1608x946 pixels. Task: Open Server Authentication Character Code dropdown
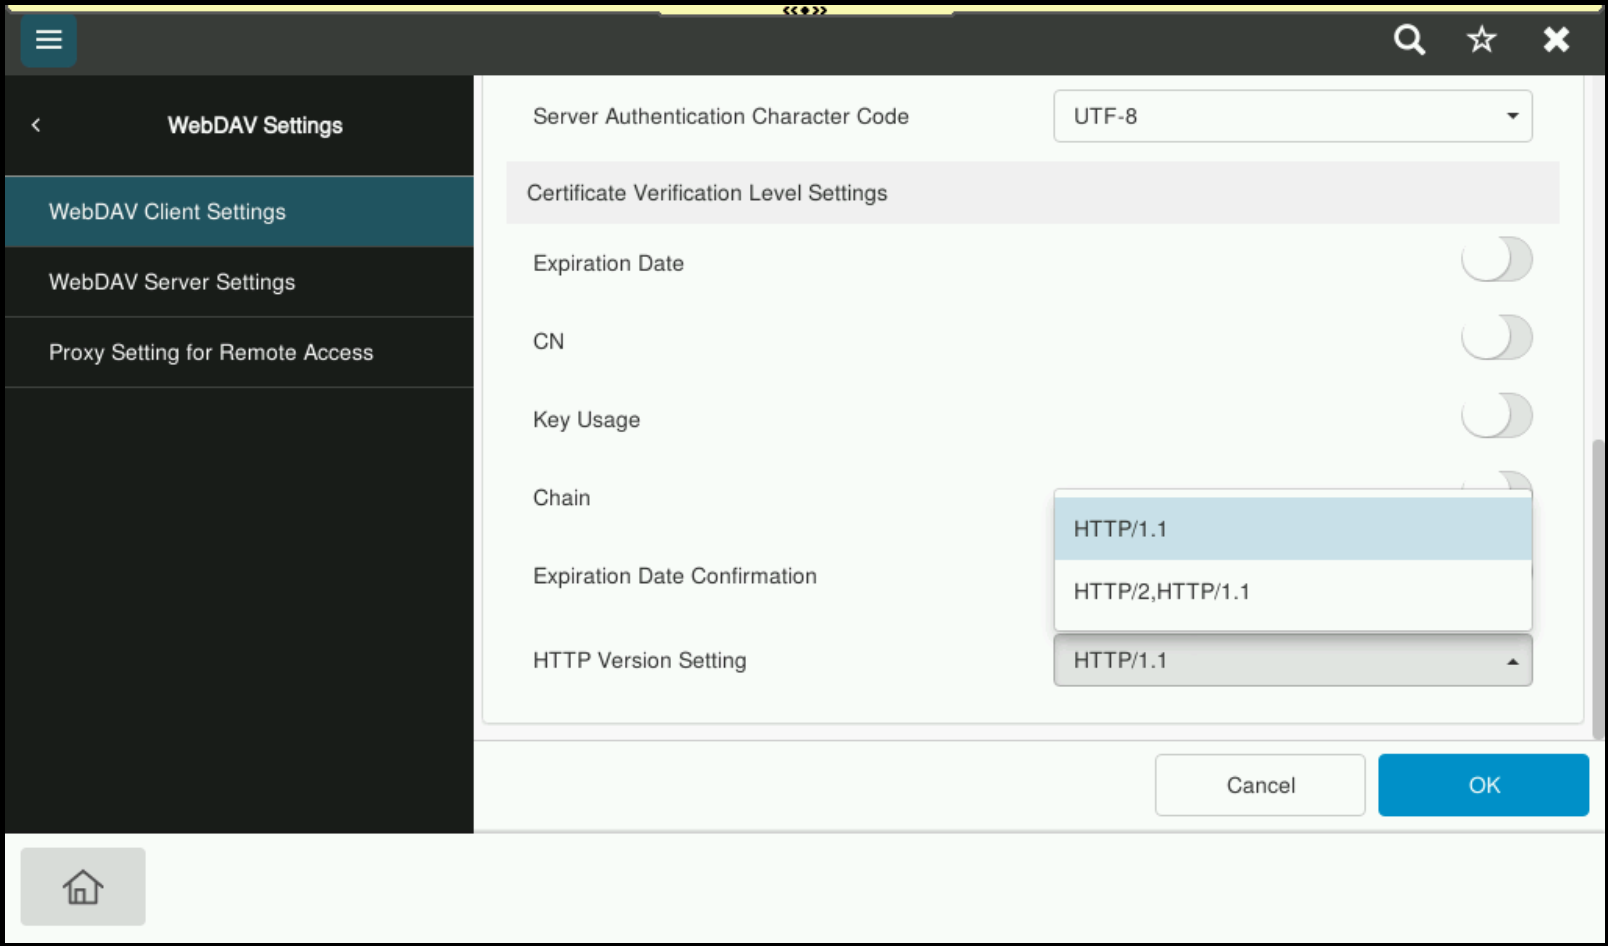click(1292, 116)
